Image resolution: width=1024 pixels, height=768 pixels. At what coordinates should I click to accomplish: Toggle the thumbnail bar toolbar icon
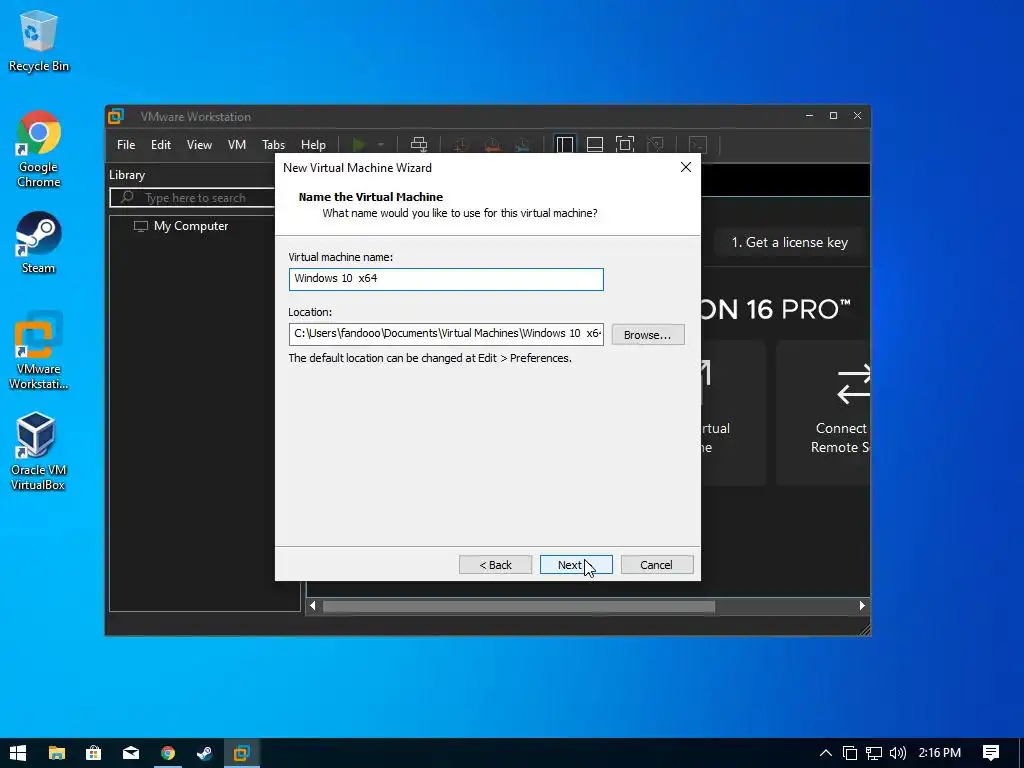[x=595, y=144]
